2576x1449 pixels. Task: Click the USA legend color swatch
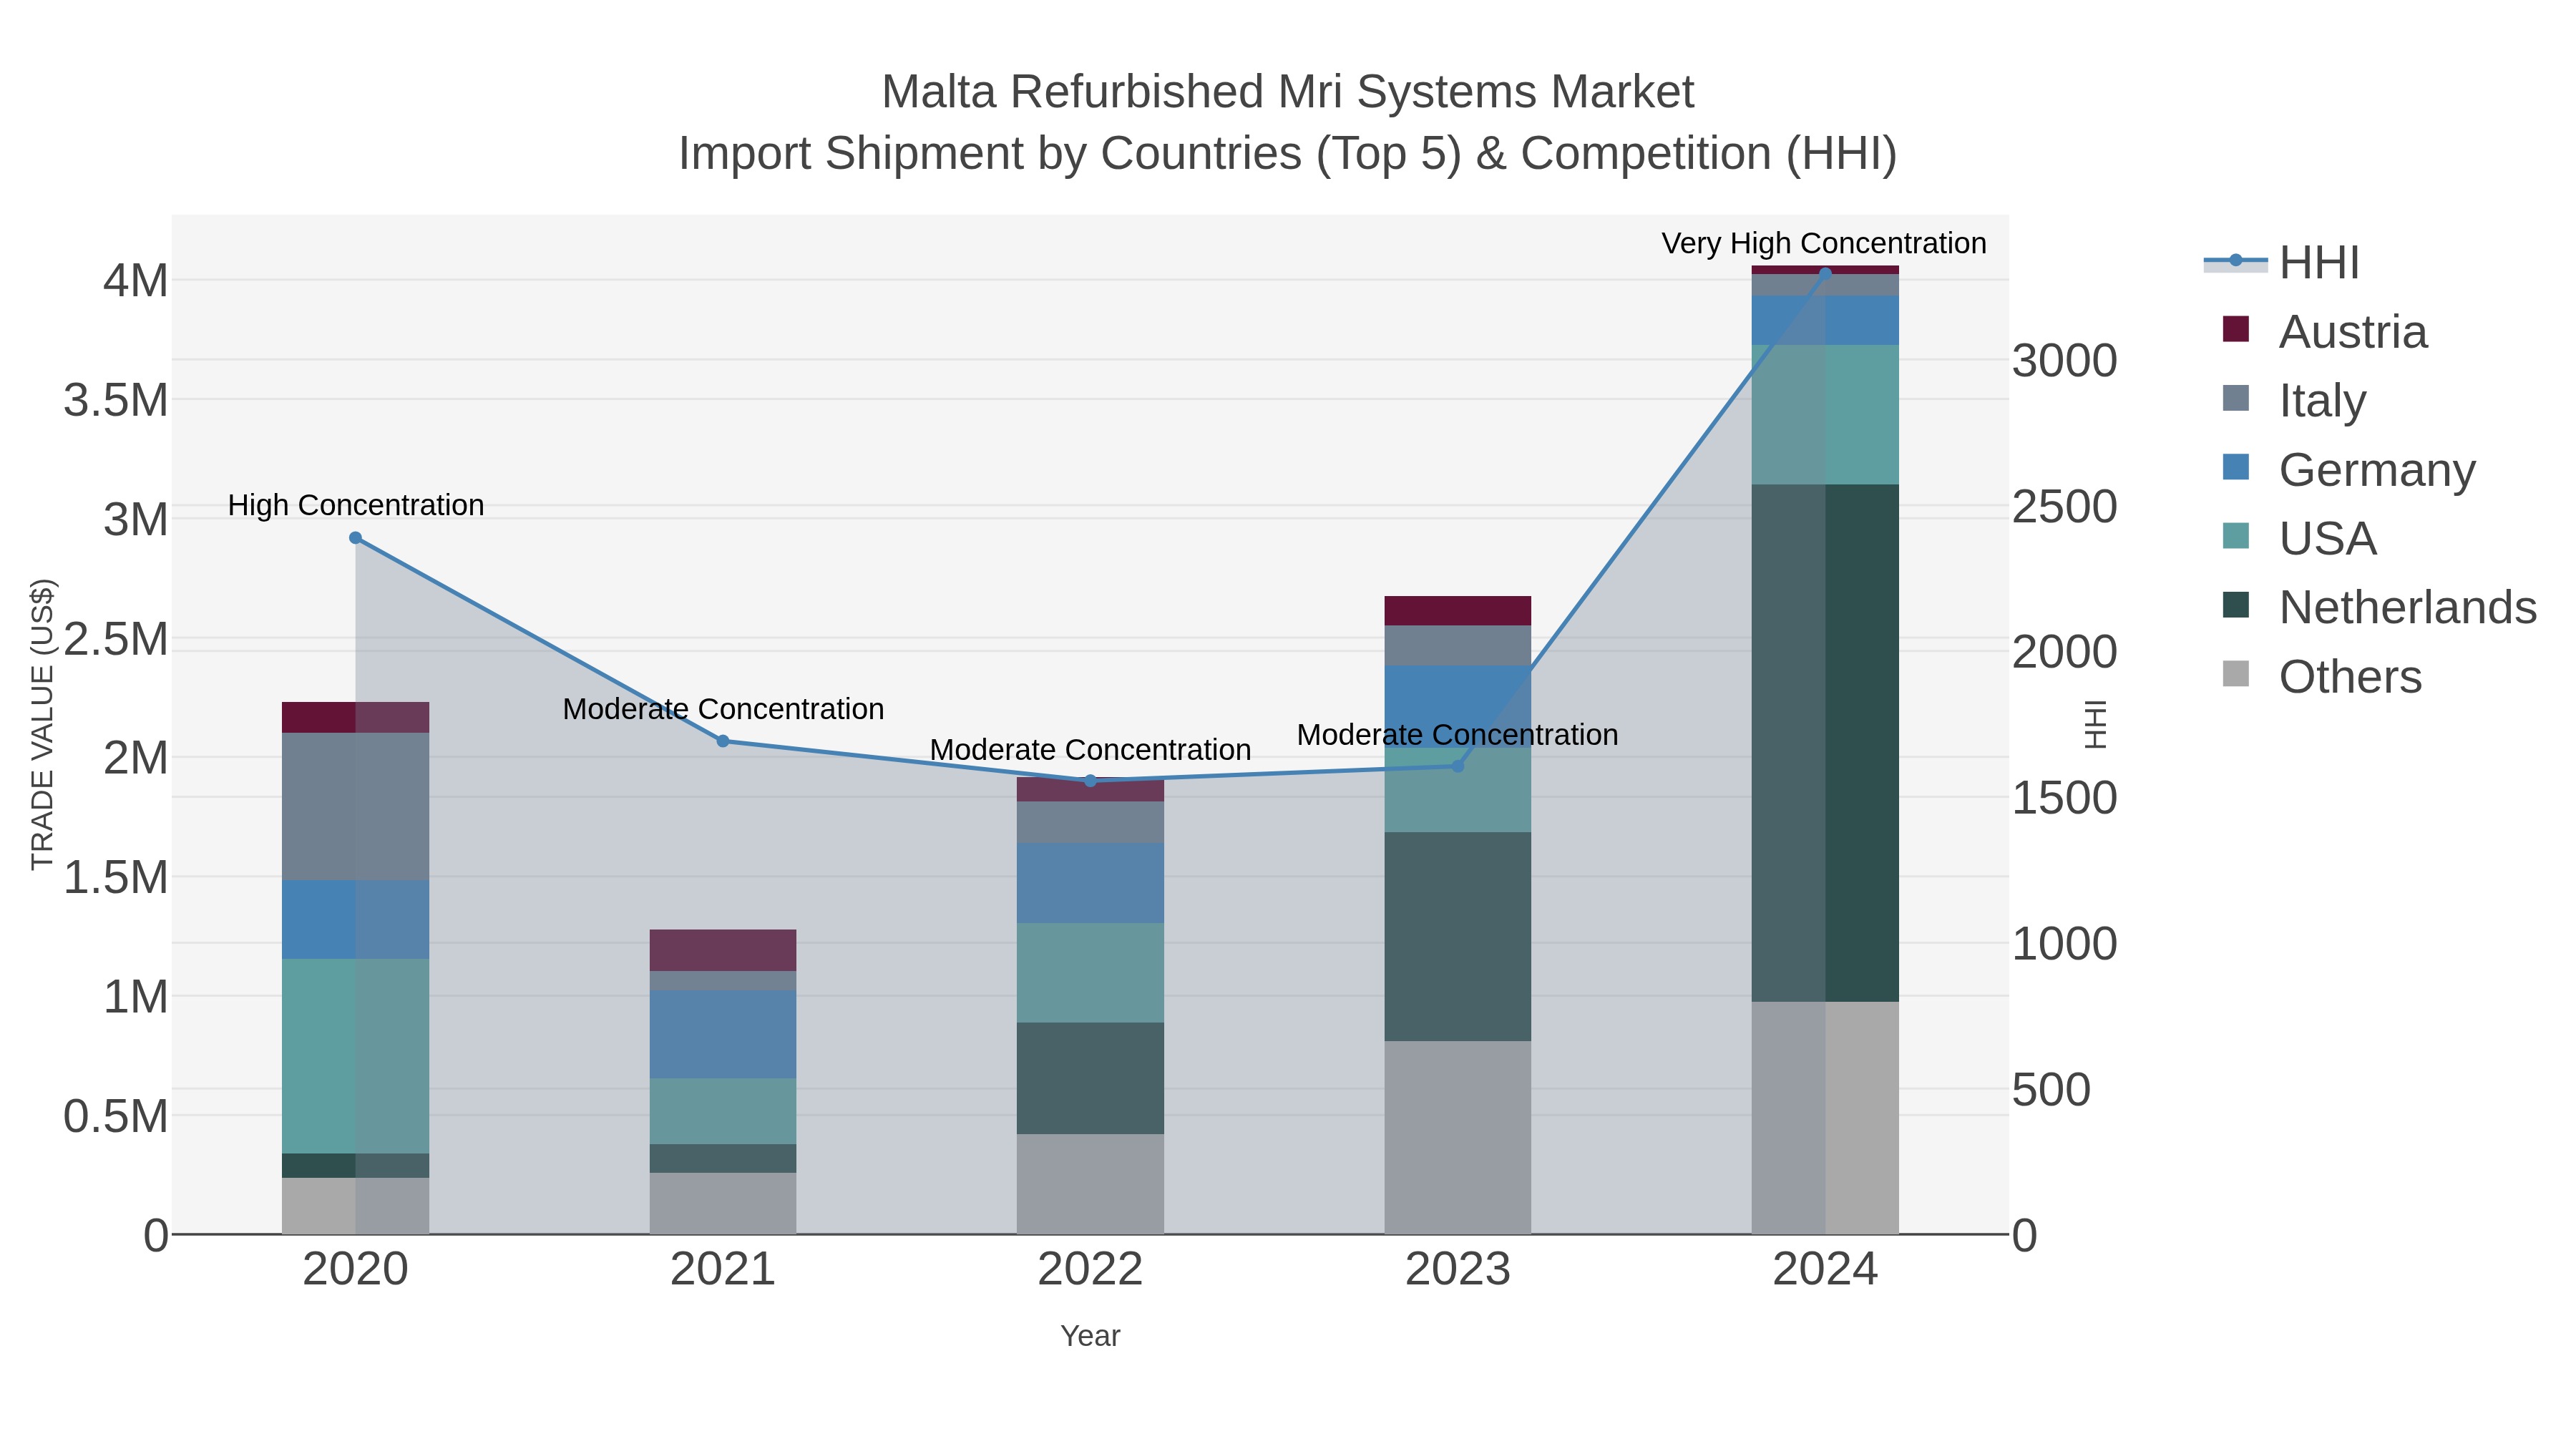(x=2235, y=536)
